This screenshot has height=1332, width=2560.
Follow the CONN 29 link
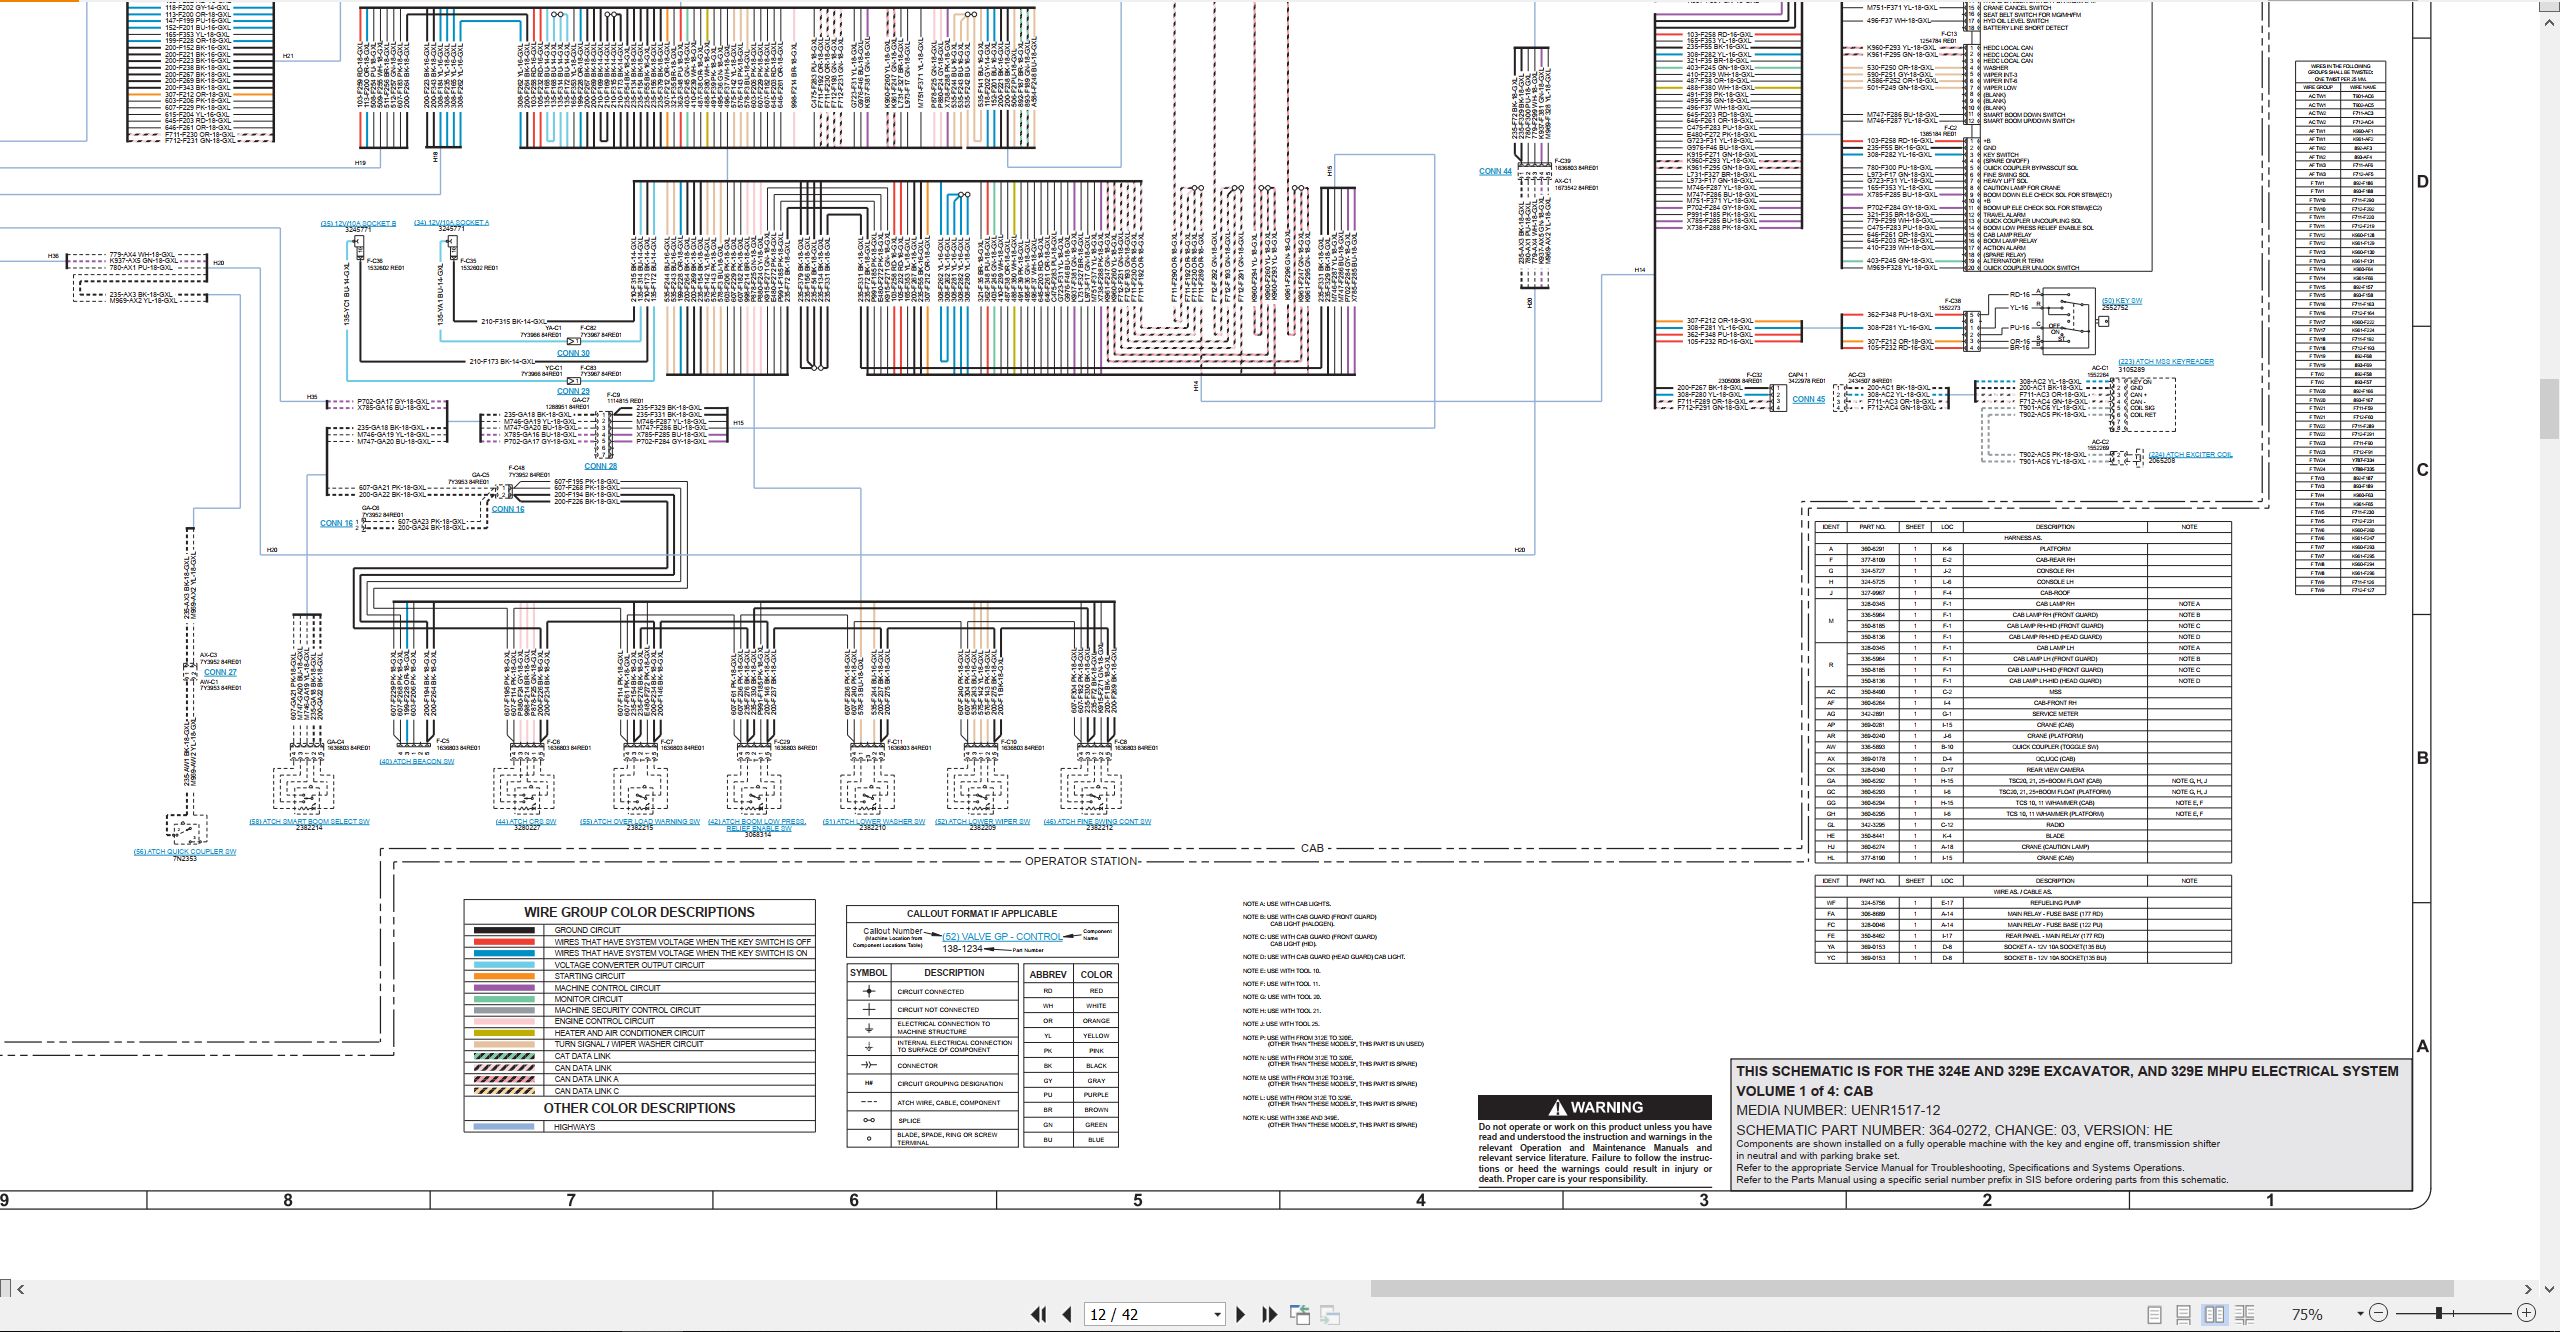[x=573, y=391]
